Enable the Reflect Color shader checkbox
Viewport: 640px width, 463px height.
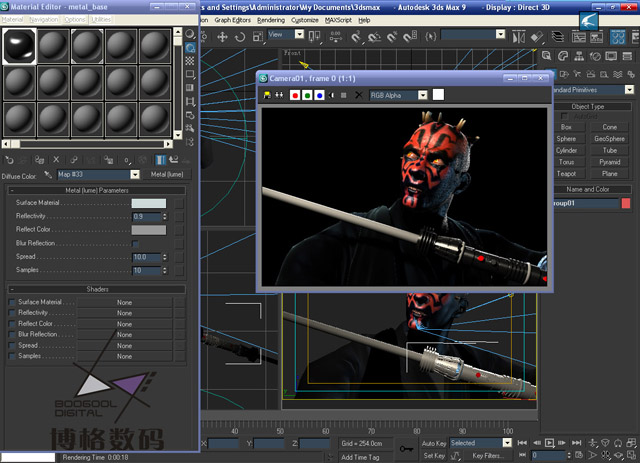[x=12, y=324]
